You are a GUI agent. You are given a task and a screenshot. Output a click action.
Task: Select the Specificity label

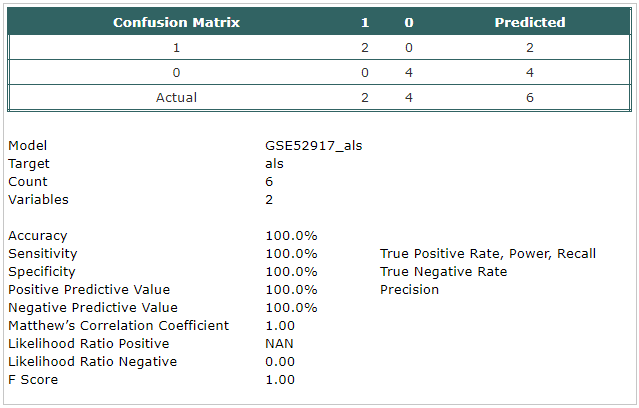point(42,271)
